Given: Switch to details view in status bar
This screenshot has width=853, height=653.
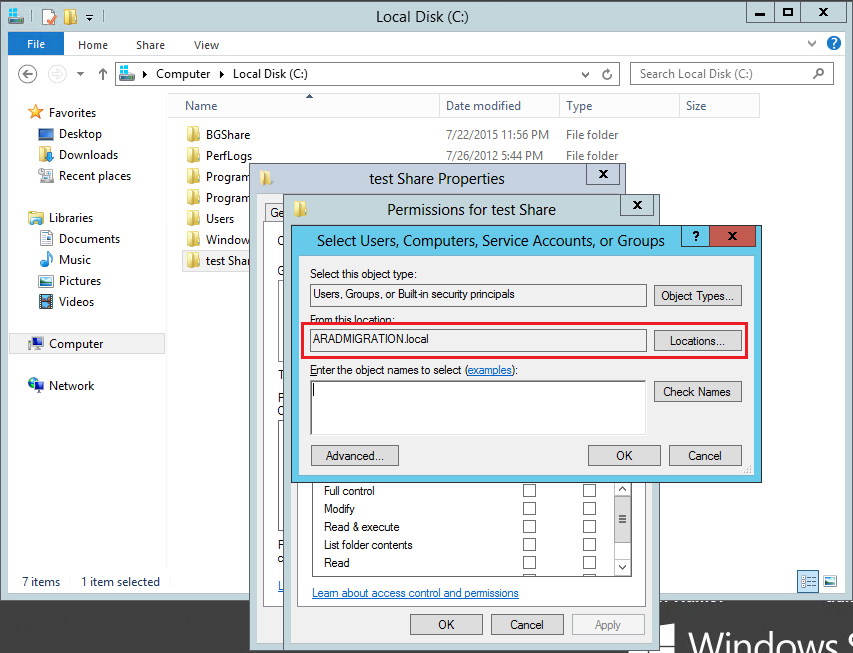Looking at the screenshot, I should pyautogui.click(x=807, y=581).
